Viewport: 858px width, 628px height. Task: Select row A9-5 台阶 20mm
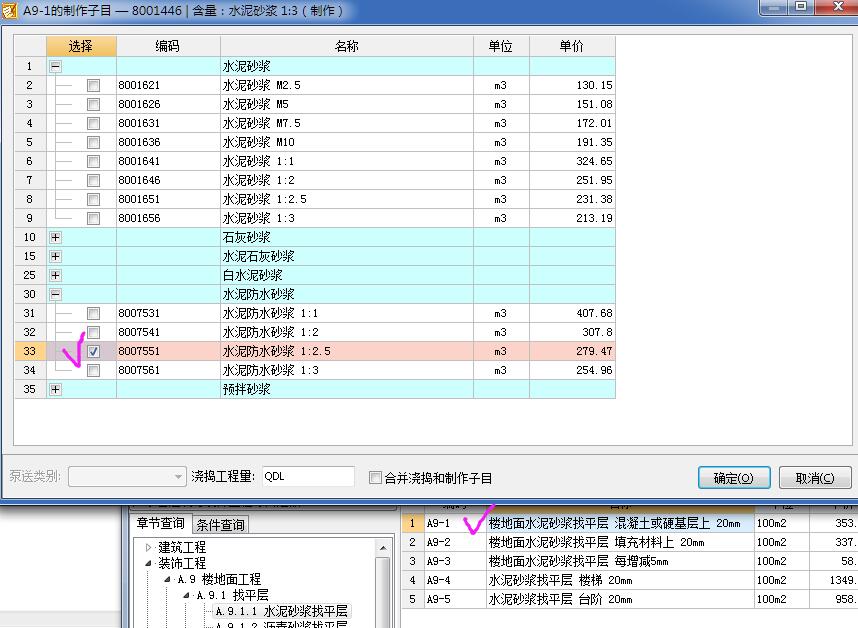pos(629,599)
